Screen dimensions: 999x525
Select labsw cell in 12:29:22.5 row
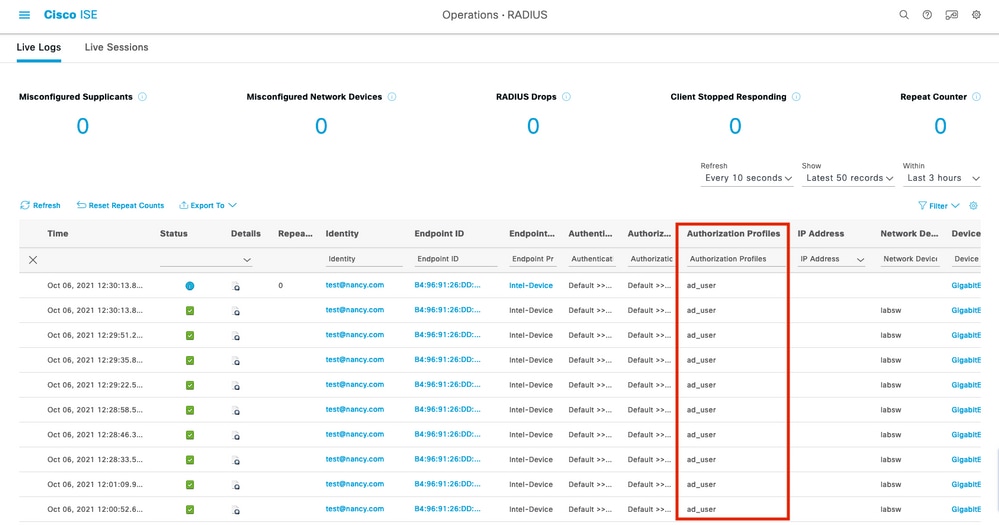[891, 385]
